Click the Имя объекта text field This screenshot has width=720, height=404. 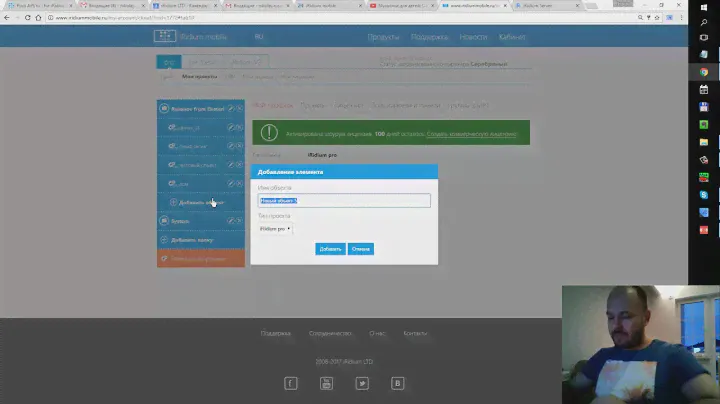click(343, 201)
